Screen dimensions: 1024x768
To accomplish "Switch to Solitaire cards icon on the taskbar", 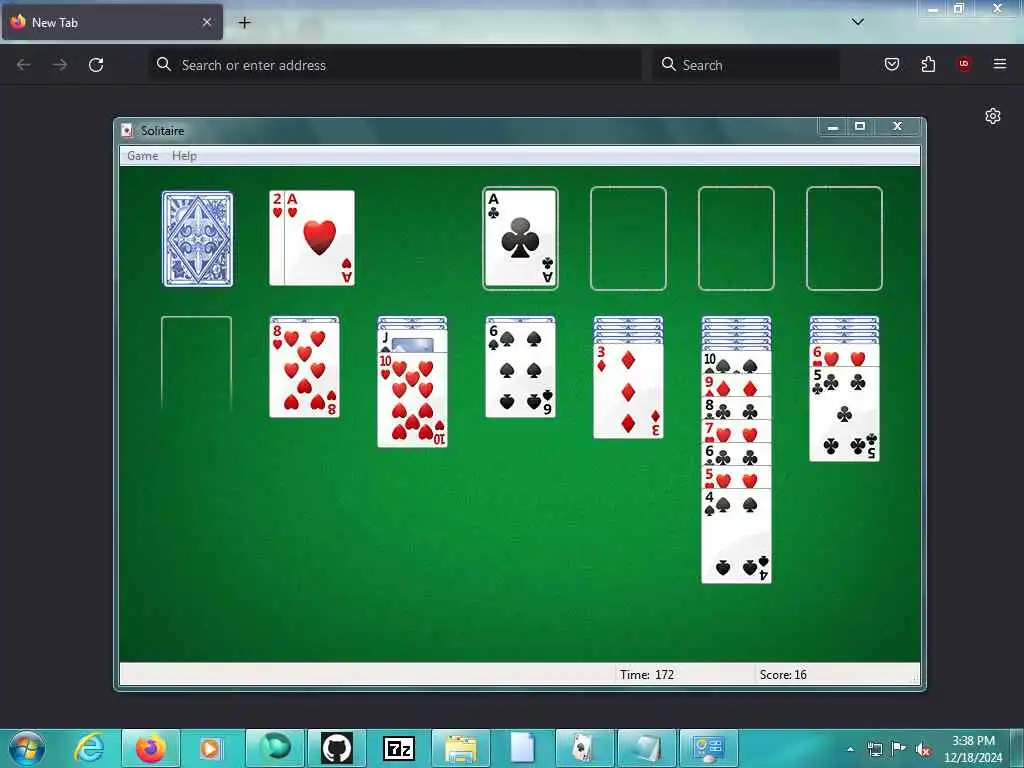I will pos(583,748).
